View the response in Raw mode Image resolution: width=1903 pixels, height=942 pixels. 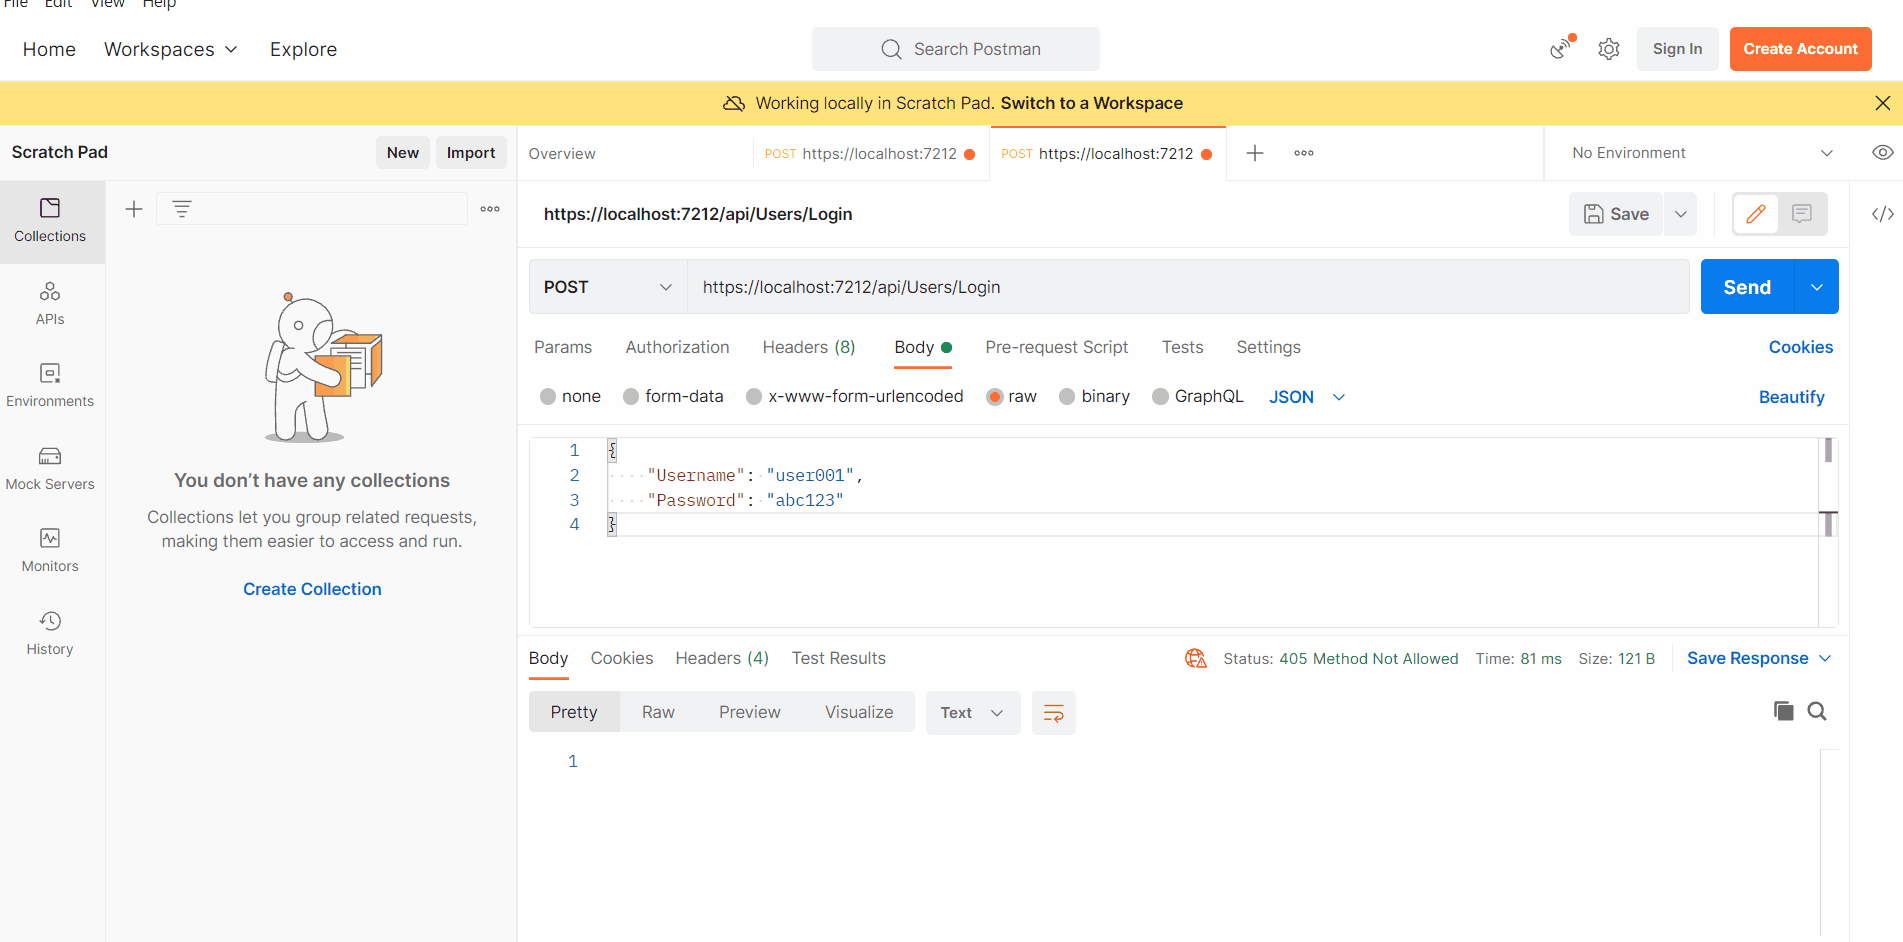(x=657, y=711)
